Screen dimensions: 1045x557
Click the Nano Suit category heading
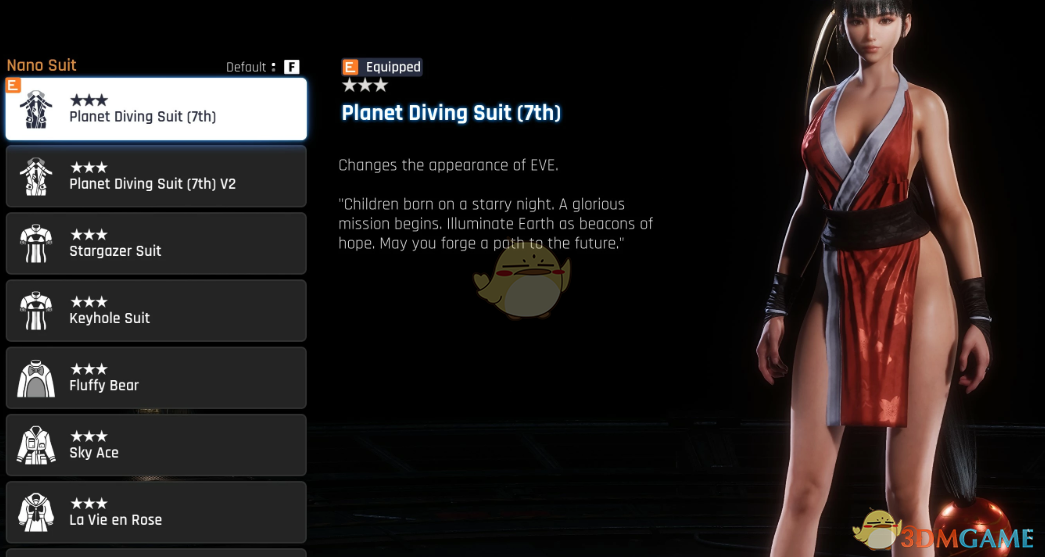click(41, 65)
